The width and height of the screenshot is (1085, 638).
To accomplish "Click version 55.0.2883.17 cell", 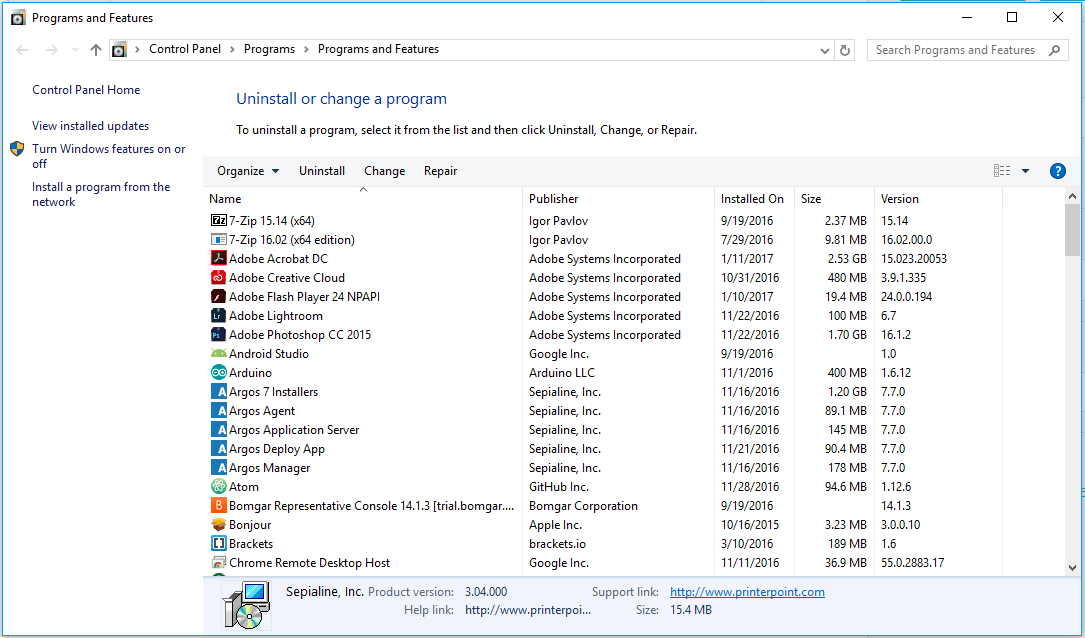I will click(913, 563).
